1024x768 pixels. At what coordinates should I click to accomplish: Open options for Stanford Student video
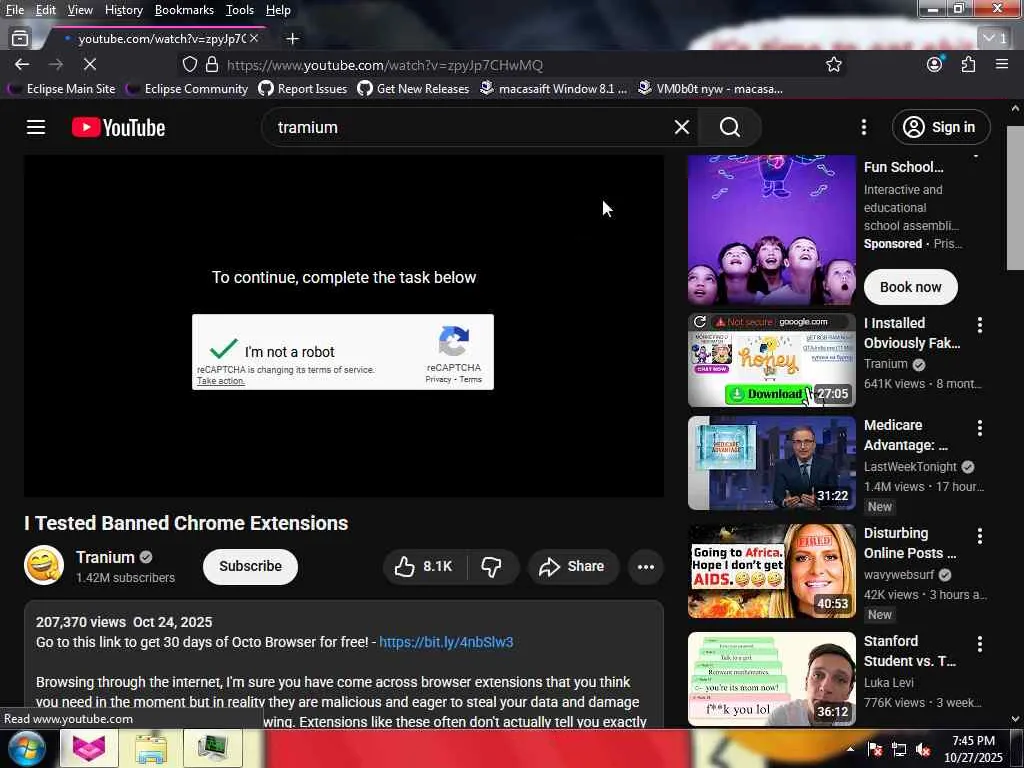pyautogui.click(x=979, y=644)
